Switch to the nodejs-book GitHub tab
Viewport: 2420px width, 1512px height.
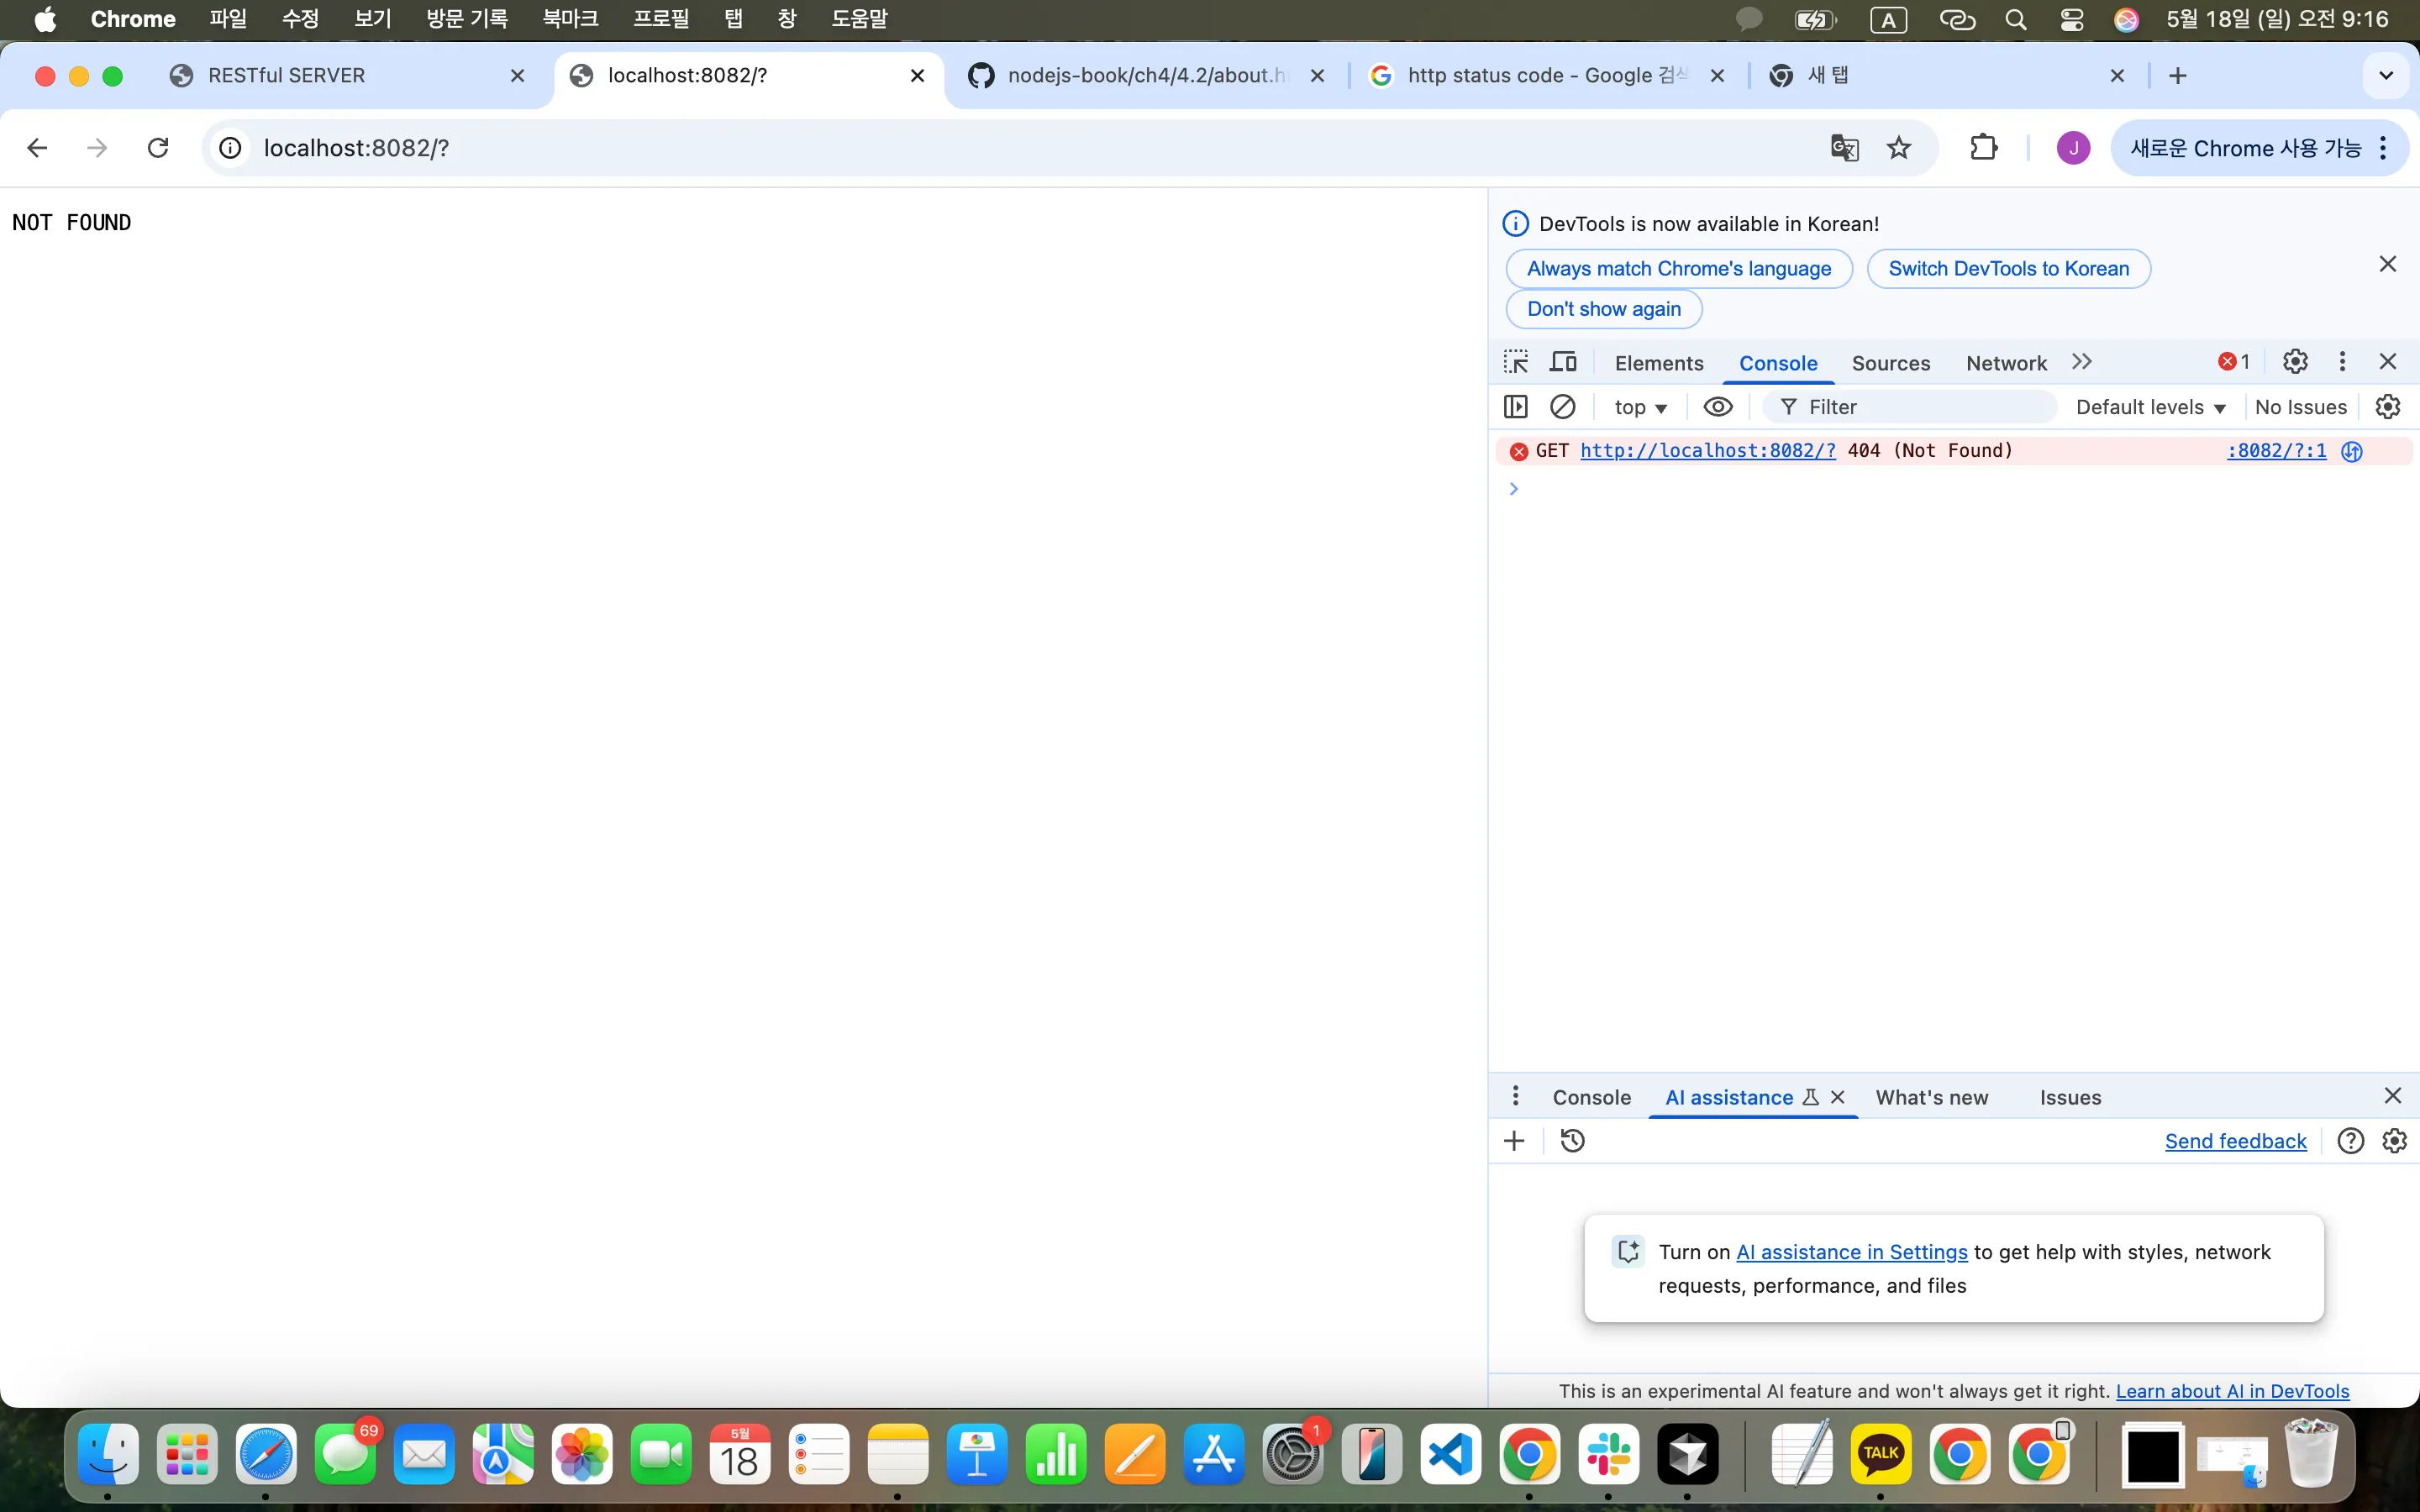pyautogui.click(x=1147, y=76)
